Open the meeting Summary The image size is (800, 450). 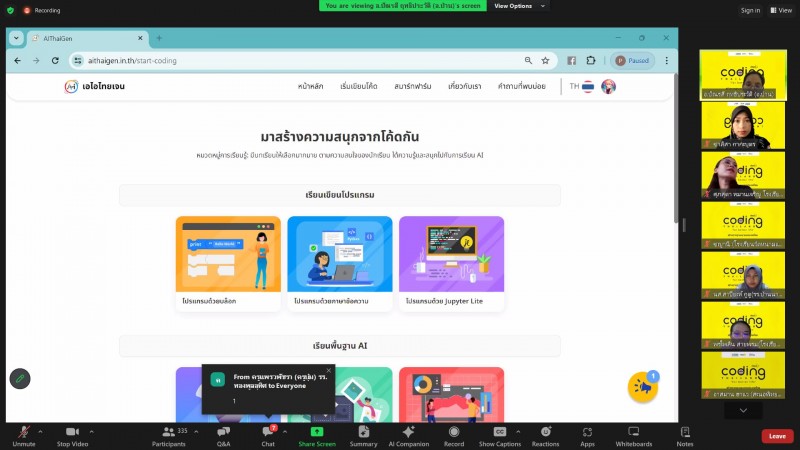[x=363, y=436]
